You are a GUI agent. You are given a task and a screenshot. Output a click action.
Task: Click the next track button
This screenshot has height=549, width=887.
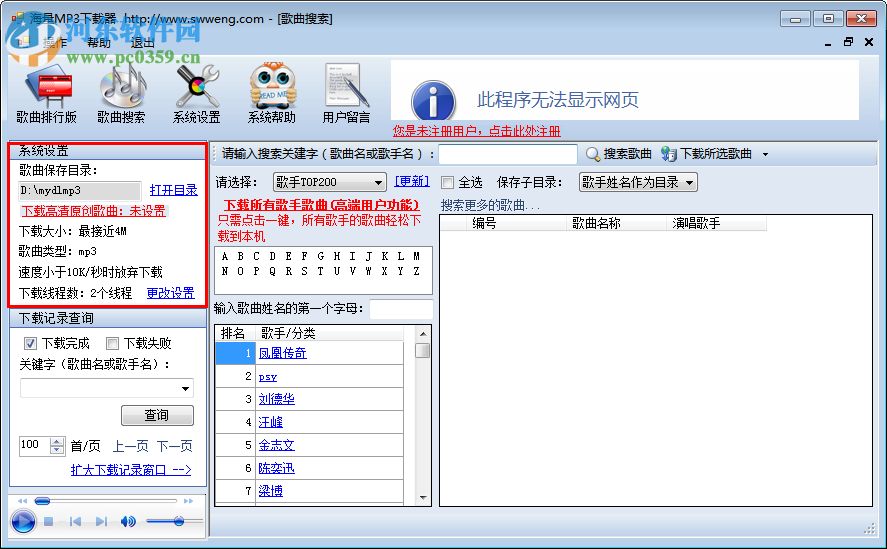101,521
